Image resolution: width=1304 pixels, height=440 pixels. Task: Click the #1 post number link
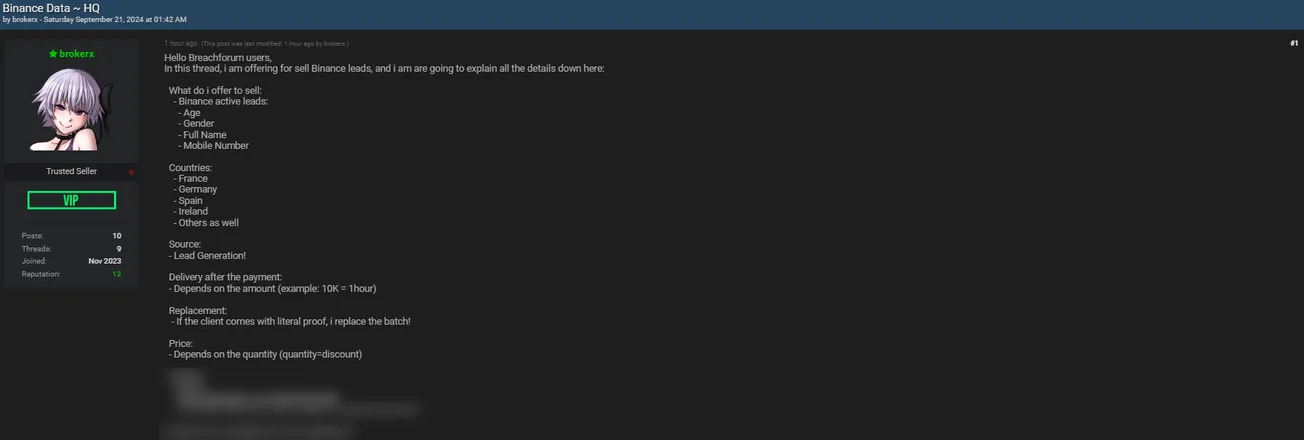[1294, 43]
